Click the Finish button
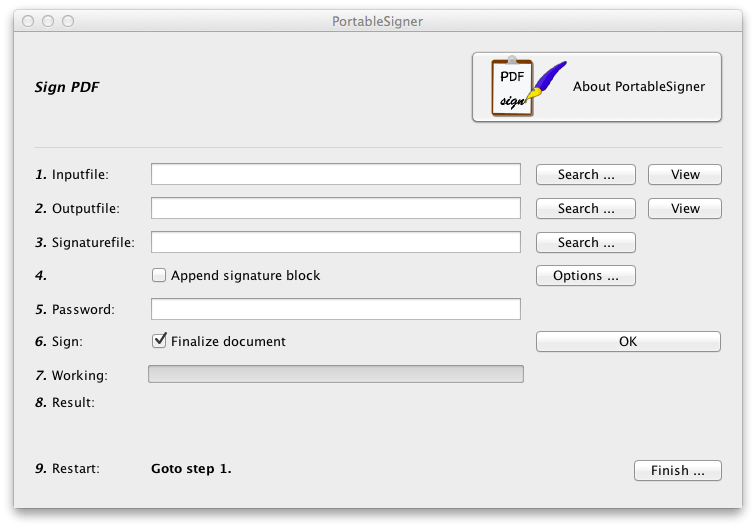 tap(678, 471)
